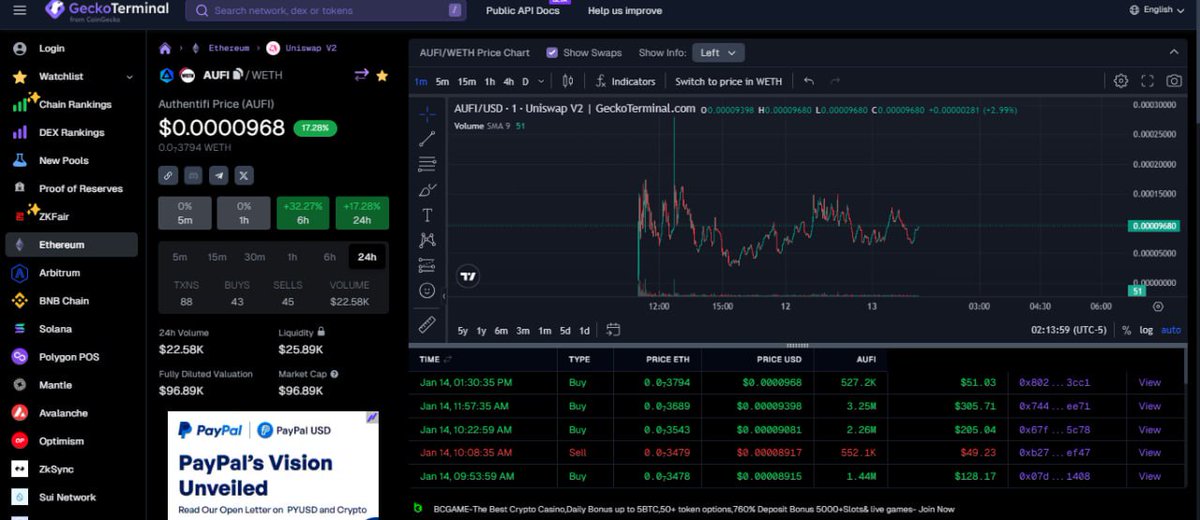Set chart range to 5y
The width and height of the screenshot is (1200, 520).
[x=463, y=330]
